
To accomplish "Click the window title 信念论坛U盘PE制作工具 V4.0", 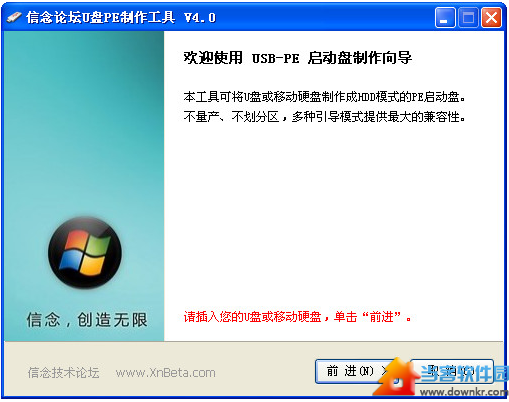I will click(x=121, y=17).
